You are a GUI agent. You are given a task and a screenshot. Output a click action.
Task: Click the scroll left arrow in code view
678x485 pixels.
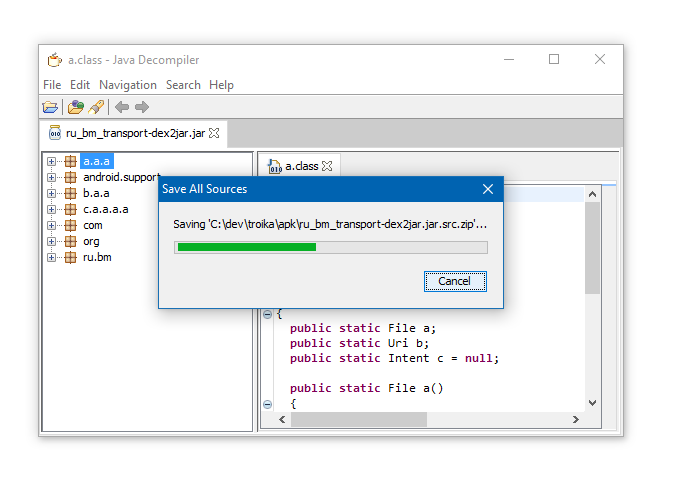tap(282, 419)
